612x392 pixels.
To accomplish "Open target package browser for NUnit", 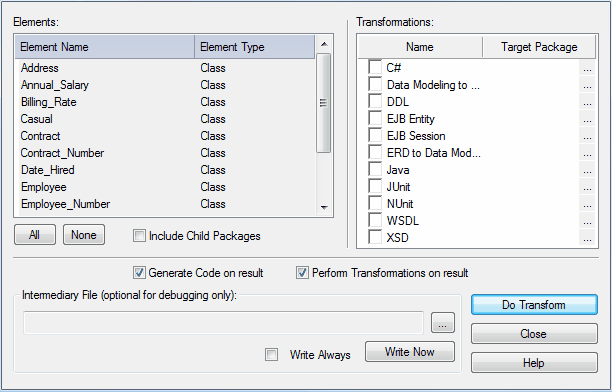I will 587,204.
